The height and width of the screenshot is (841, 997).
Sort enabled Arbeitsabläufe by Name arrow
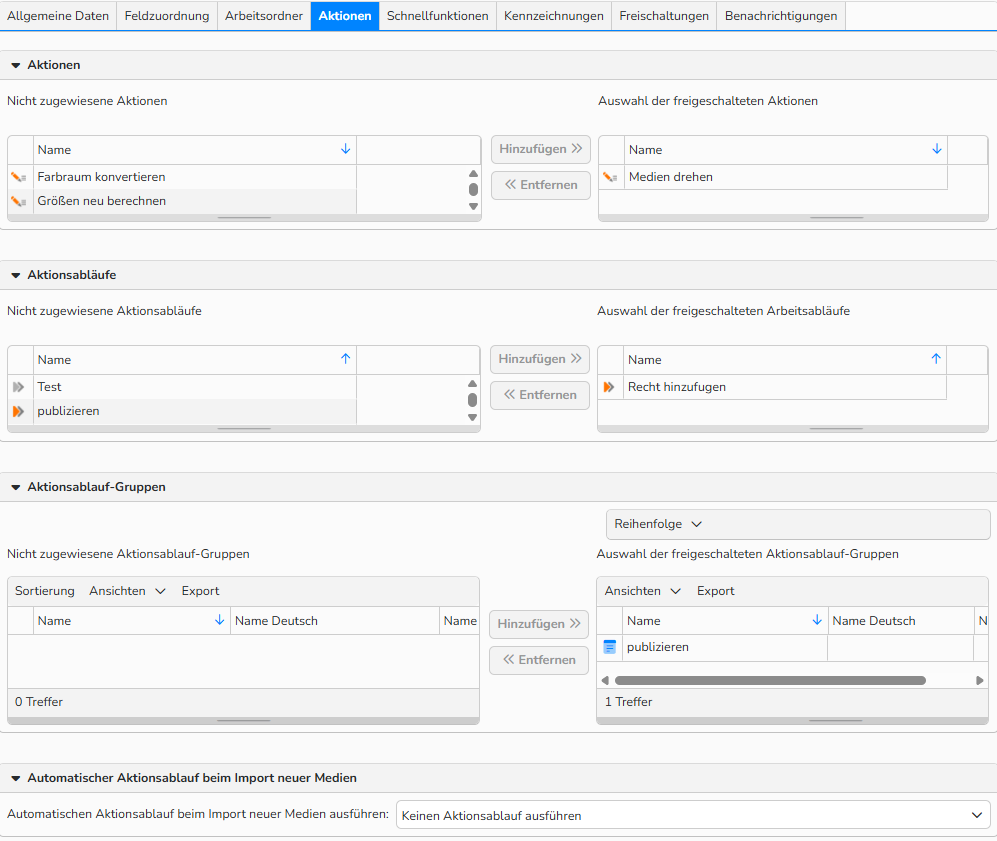point(936,359)
